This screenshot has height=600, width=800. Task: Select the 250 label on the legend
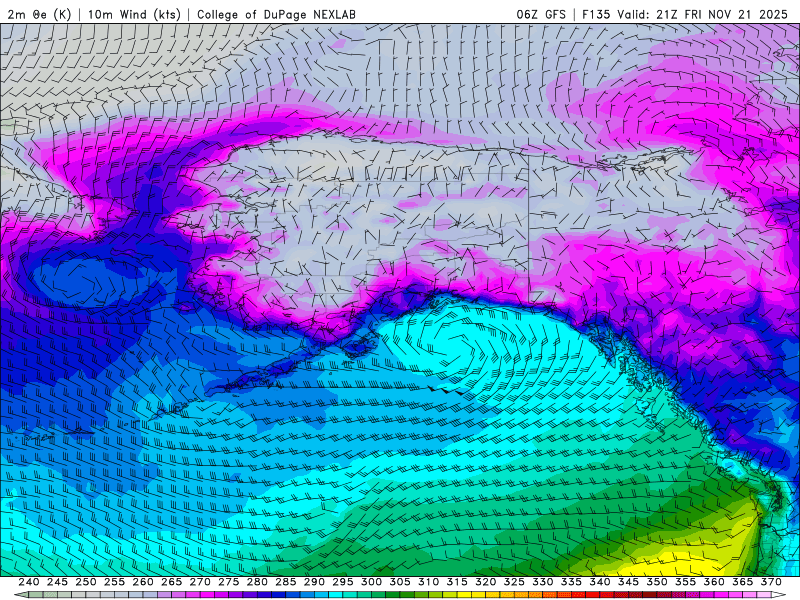86,582
